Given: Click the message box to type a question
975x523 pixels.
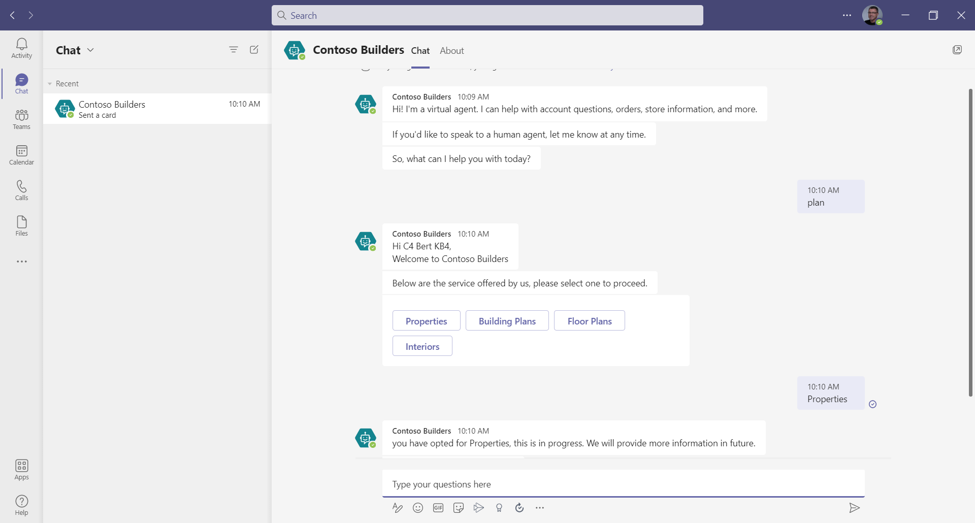Looking at the screenshot, I should (622, 484).
